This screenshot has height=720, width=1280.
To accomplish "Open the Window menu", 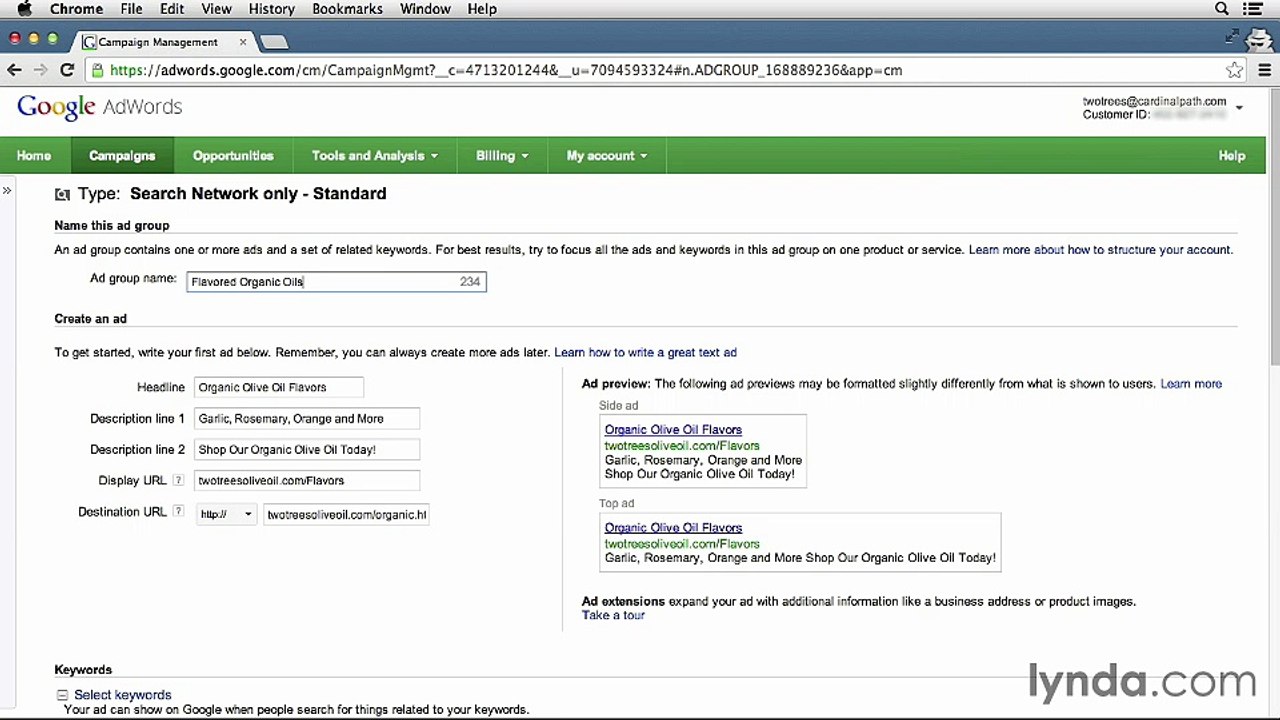I will coord(425,9).
